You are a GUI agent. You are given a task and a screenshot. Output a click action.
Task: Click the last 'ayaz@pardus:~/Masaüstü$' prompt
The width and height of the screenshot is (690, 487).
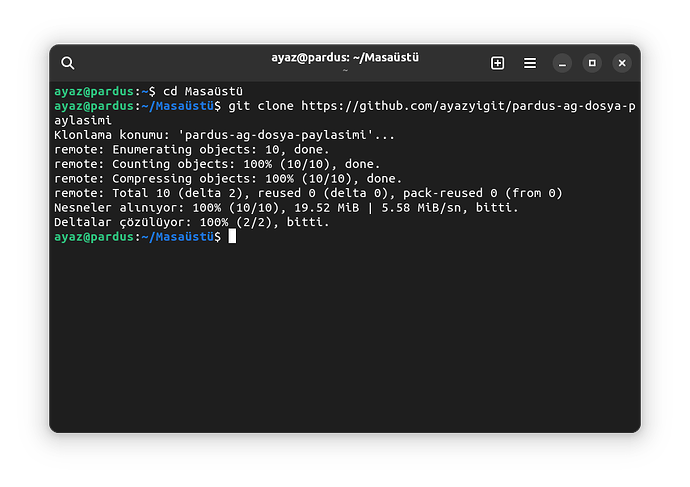click(137, 236)
